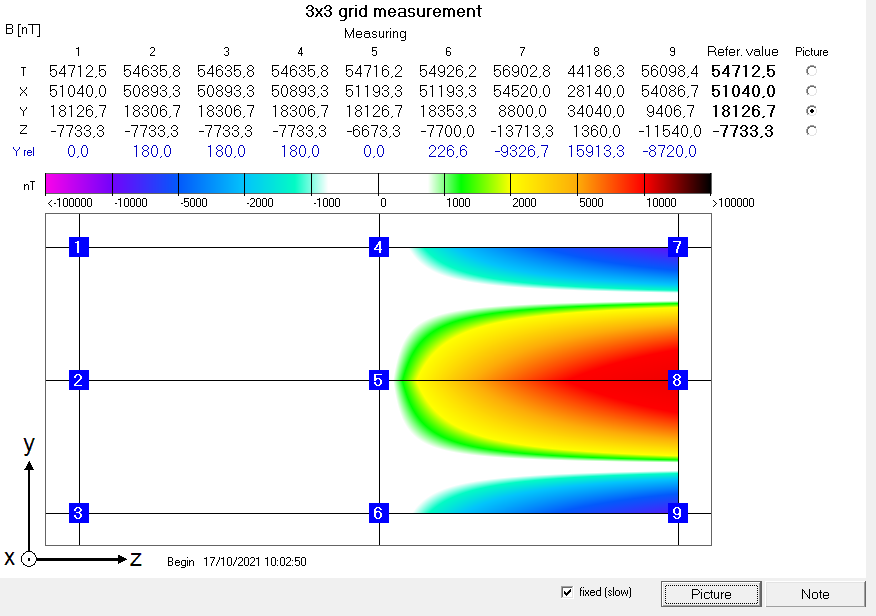Click the Picture column header label
876x616 pixels.
pos(811,52)
